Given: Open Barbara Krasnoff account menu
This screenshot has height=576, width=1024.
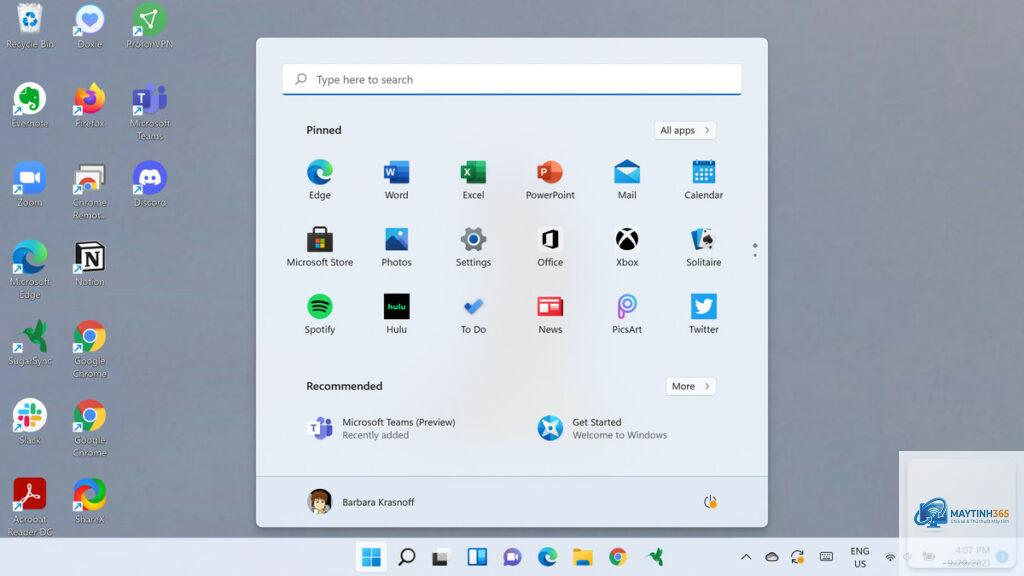Looking at the screenshot, I should (360, 502).
